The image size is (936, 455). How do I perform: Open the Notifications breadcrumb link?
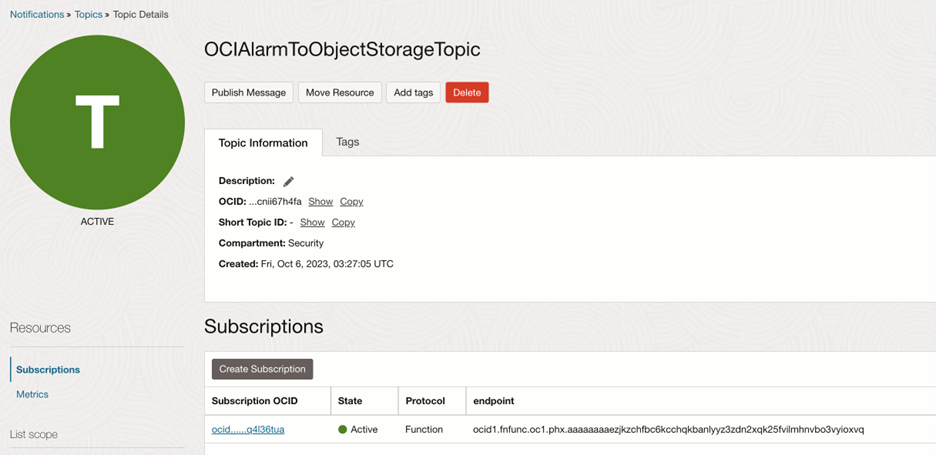(x=37, y=15)
